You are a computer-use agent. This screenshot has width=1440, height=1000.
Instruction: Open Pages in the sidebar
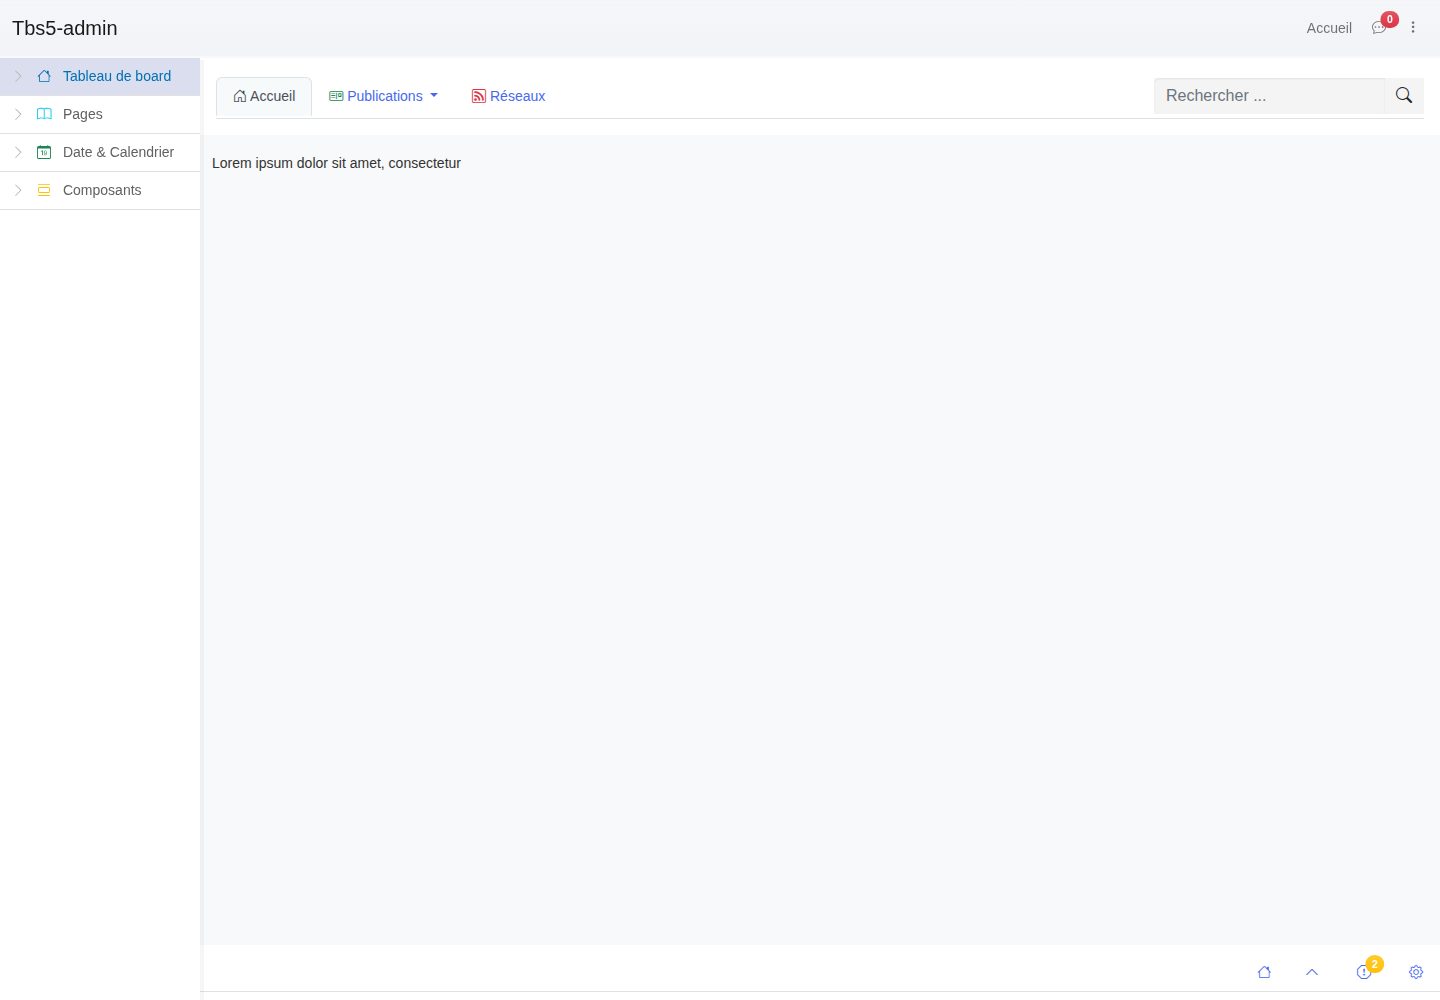[x=100, y=115]
